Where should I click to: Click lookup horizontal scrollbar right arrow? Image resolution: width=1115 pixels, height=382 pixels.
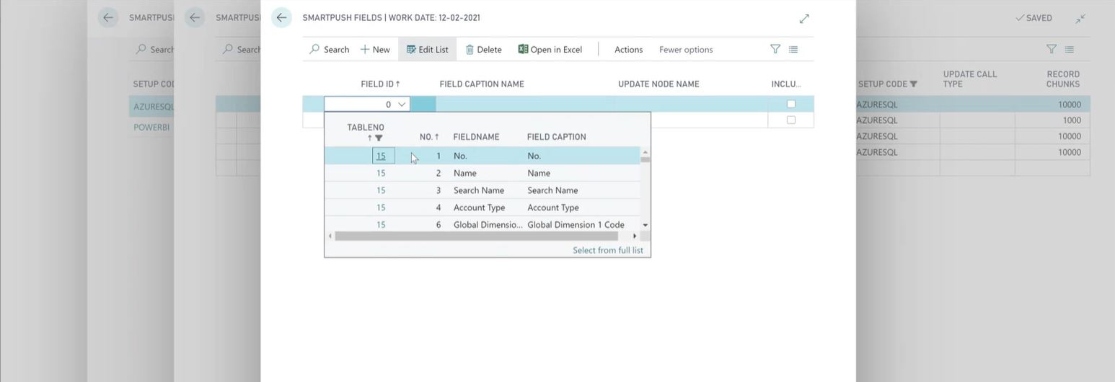pyautogui.click(x=635, y=235)
